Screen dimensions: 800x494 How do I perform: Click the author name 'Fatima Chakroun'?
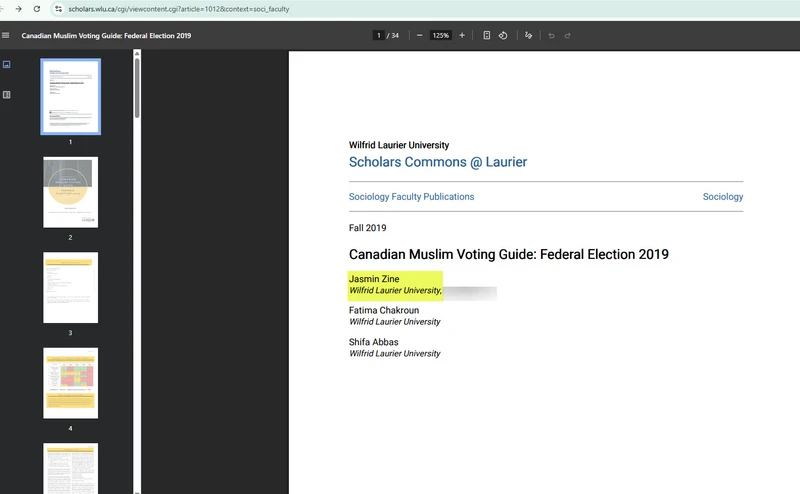point(384,310)
